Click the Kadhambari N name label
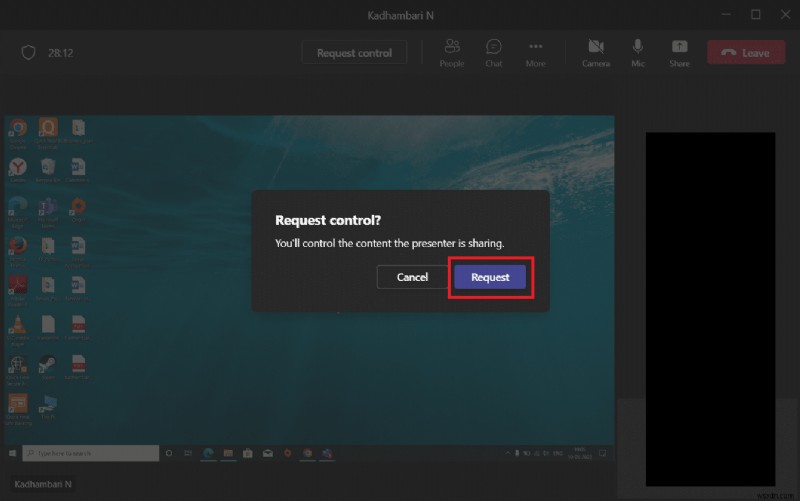This screenshot has height=501, width=800. [43, 484]
